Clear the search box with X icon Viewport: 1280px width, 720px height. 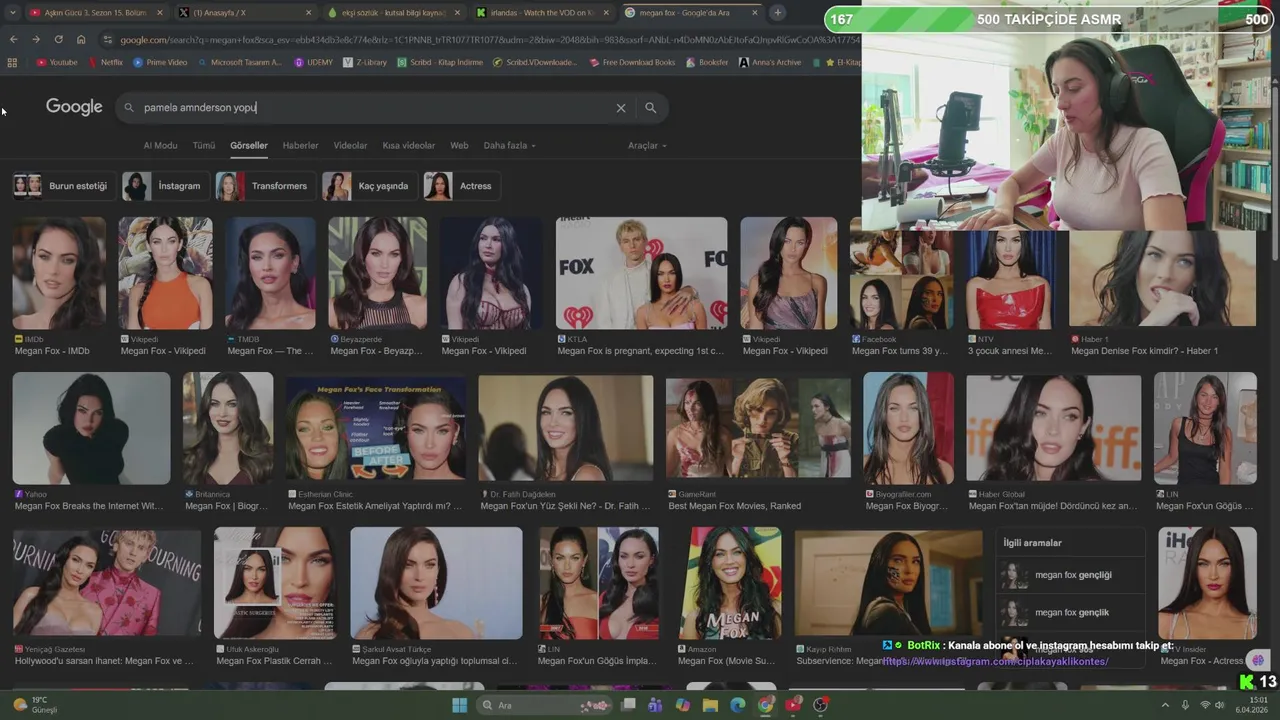tap(620, 108)
